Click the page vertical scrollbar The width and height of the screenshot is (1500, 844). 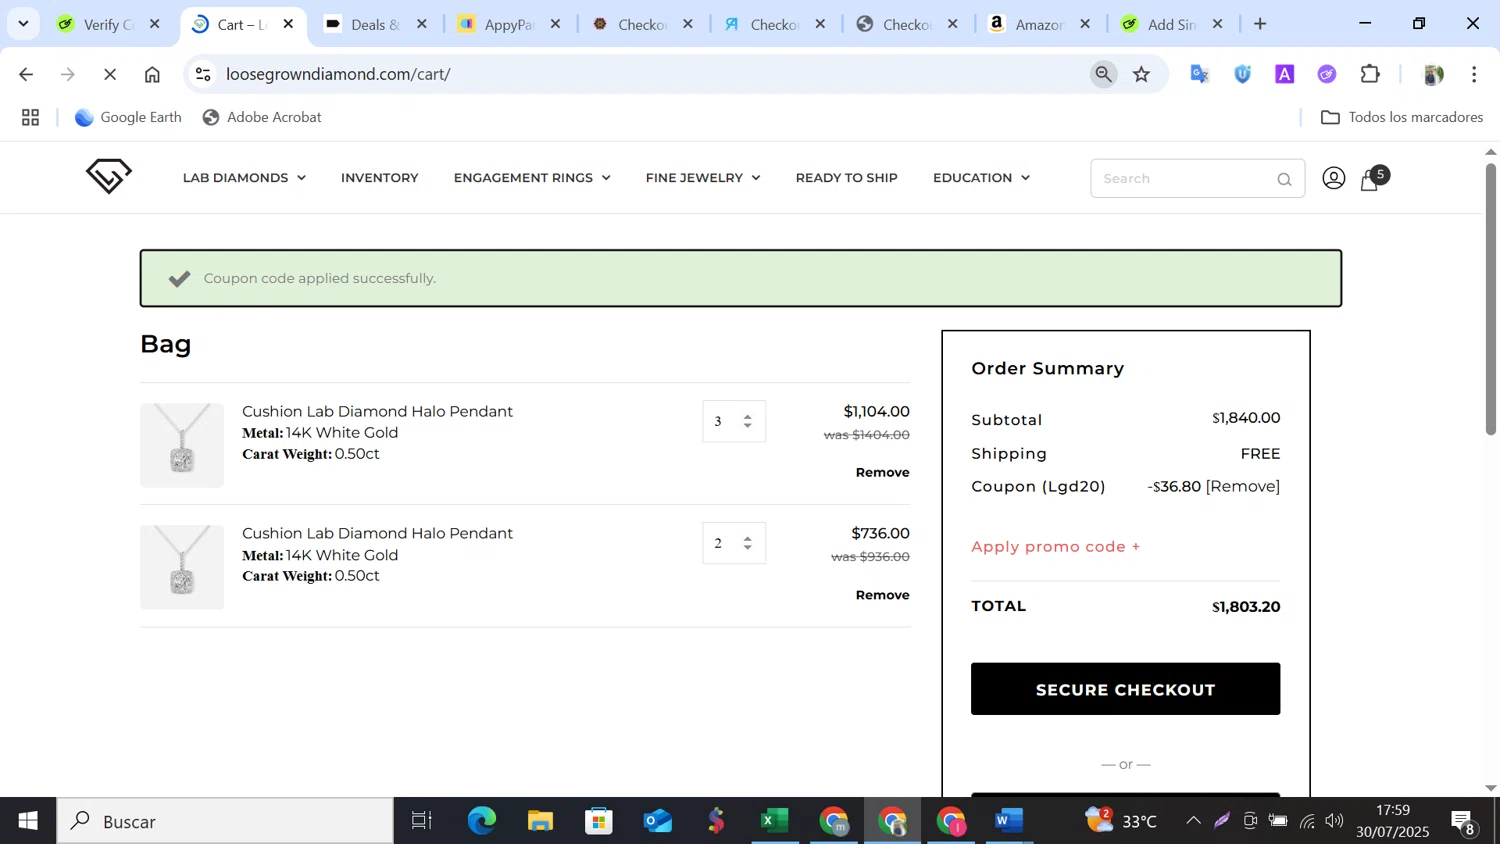point(1490,298)
